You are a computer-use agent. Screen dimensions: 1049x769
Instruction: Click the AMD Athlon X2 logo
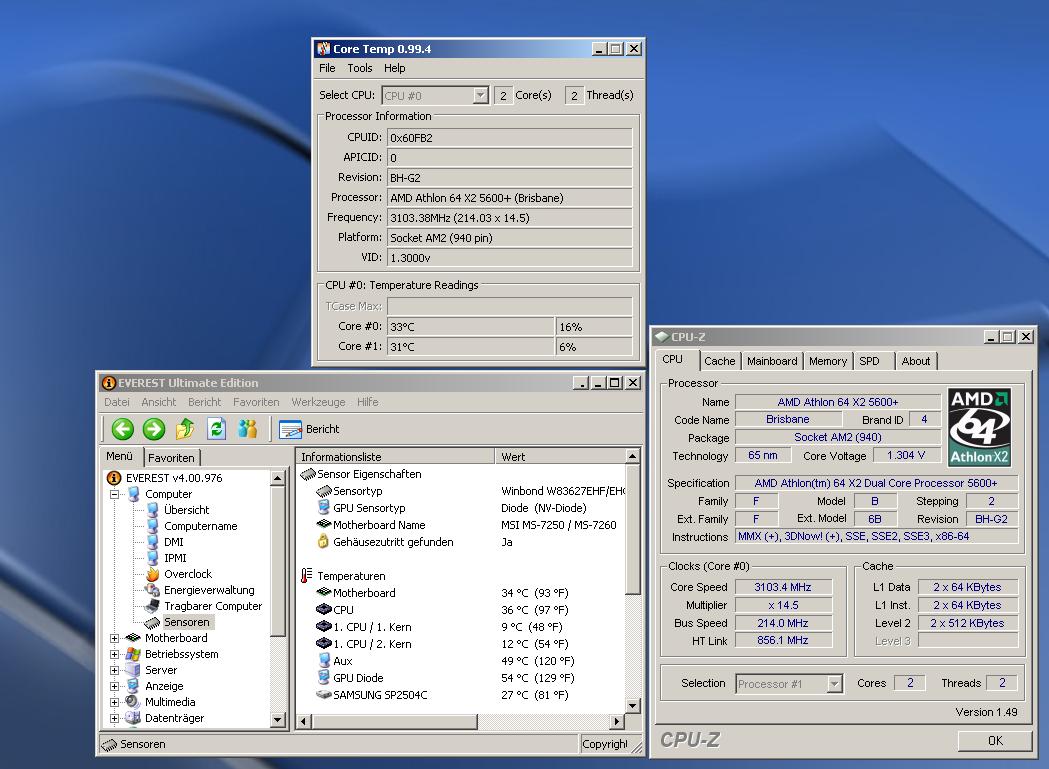(979, 428)
